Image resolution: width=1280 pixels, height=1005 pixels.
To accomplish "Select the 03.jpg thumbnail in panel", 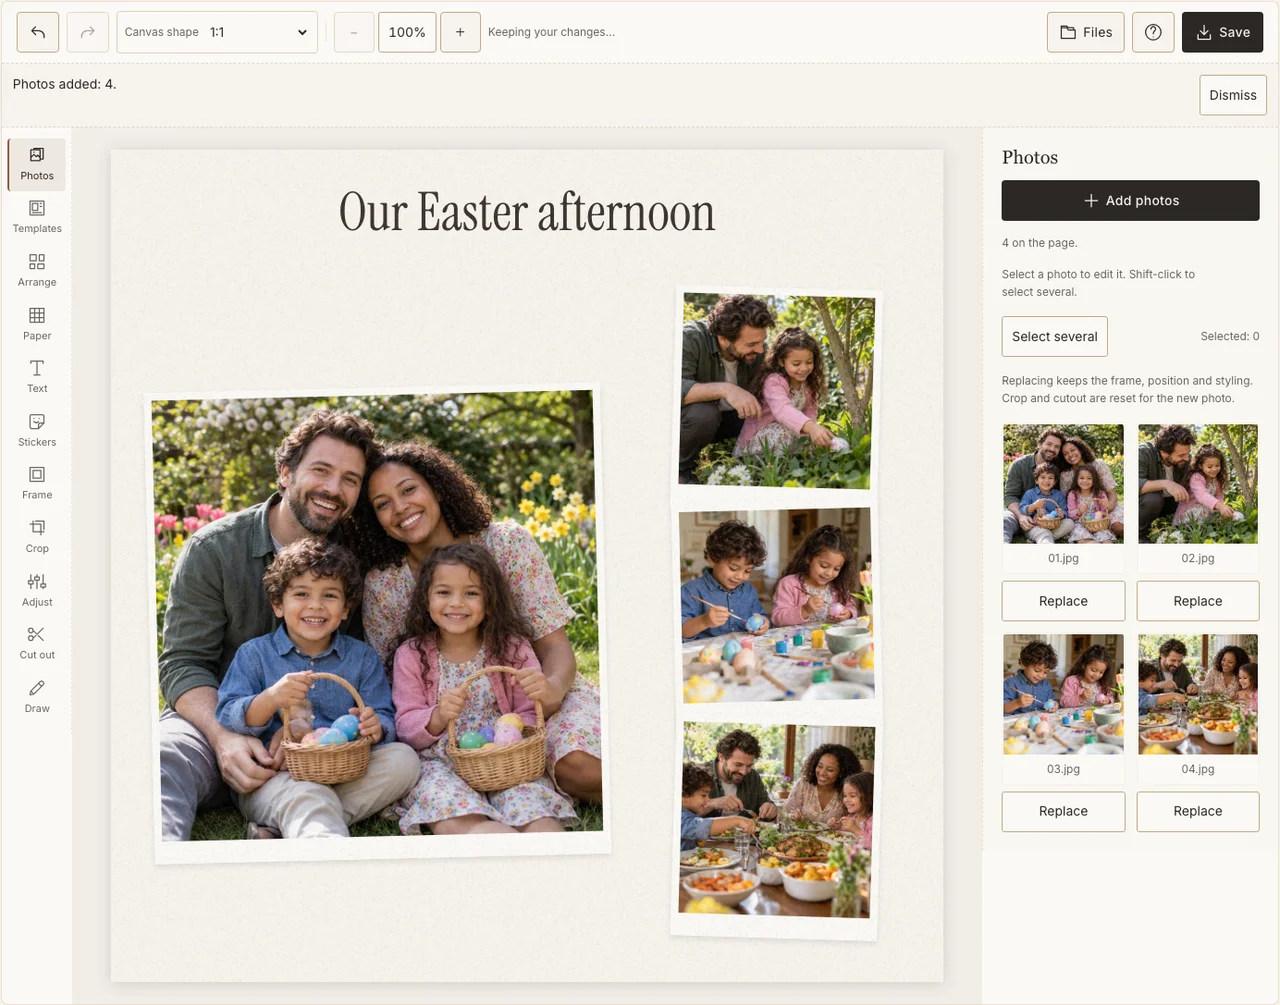I will (x=1063, y=694).
